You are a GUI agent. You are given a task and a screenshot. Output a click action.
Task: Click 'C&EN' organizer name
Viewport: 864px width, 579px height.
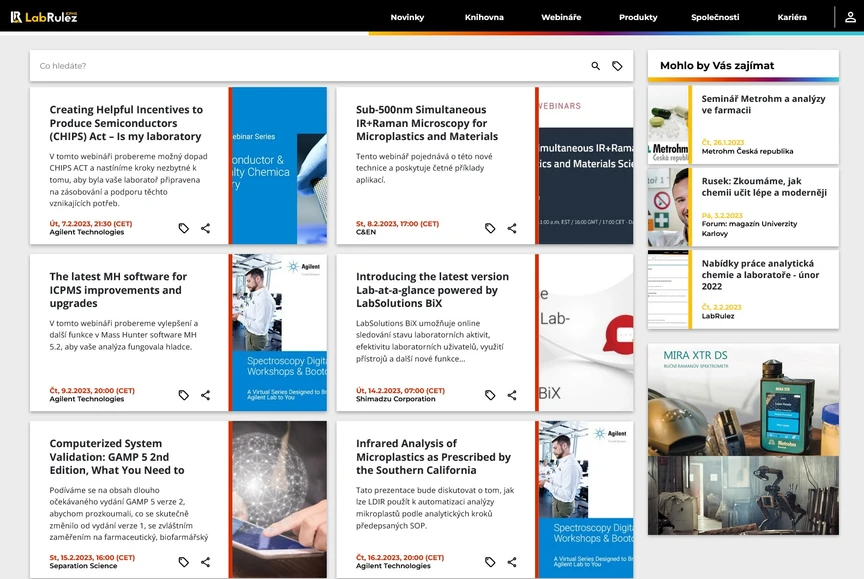(x=366, y=232)
